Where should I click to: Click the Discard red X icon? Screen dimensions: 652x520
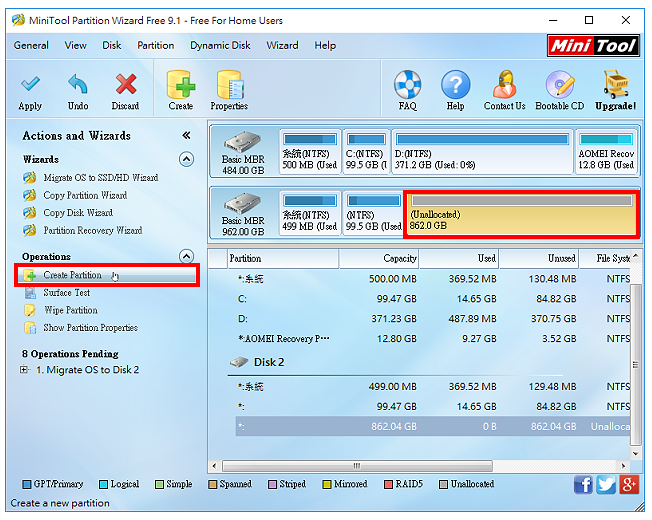coord(126,84)
